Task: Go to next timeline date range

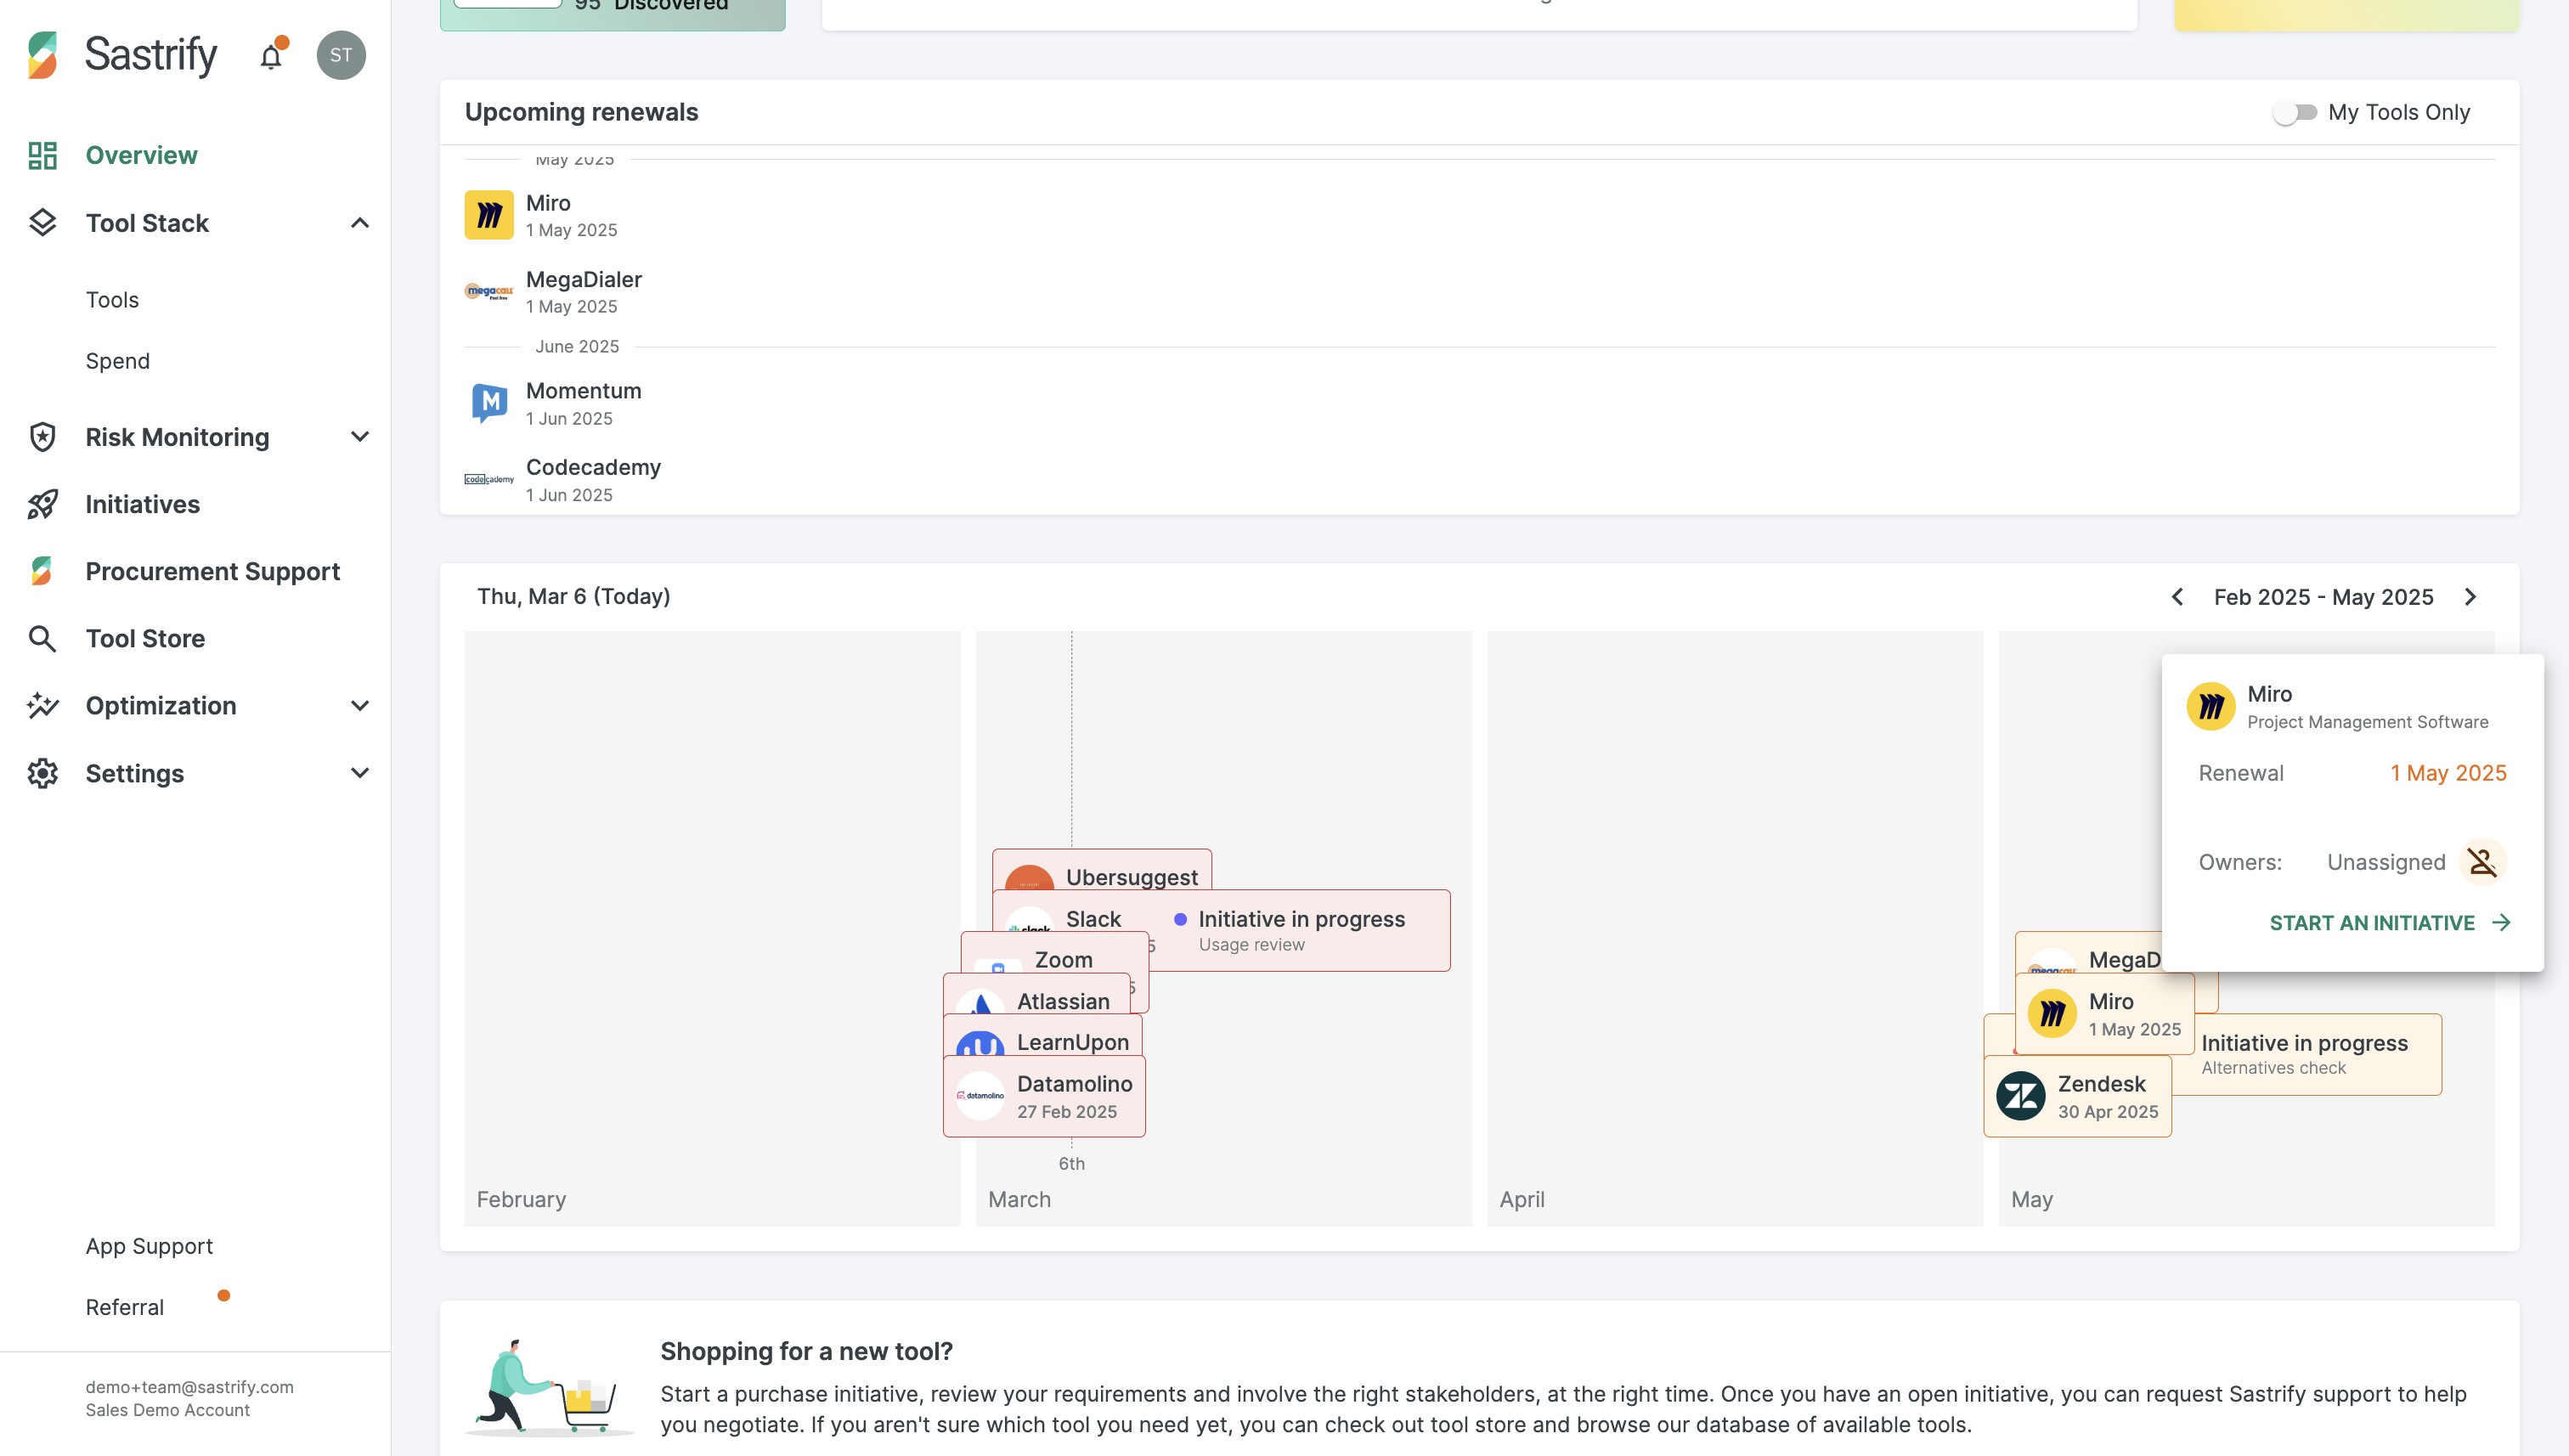Action: (x=2470, y=597)
